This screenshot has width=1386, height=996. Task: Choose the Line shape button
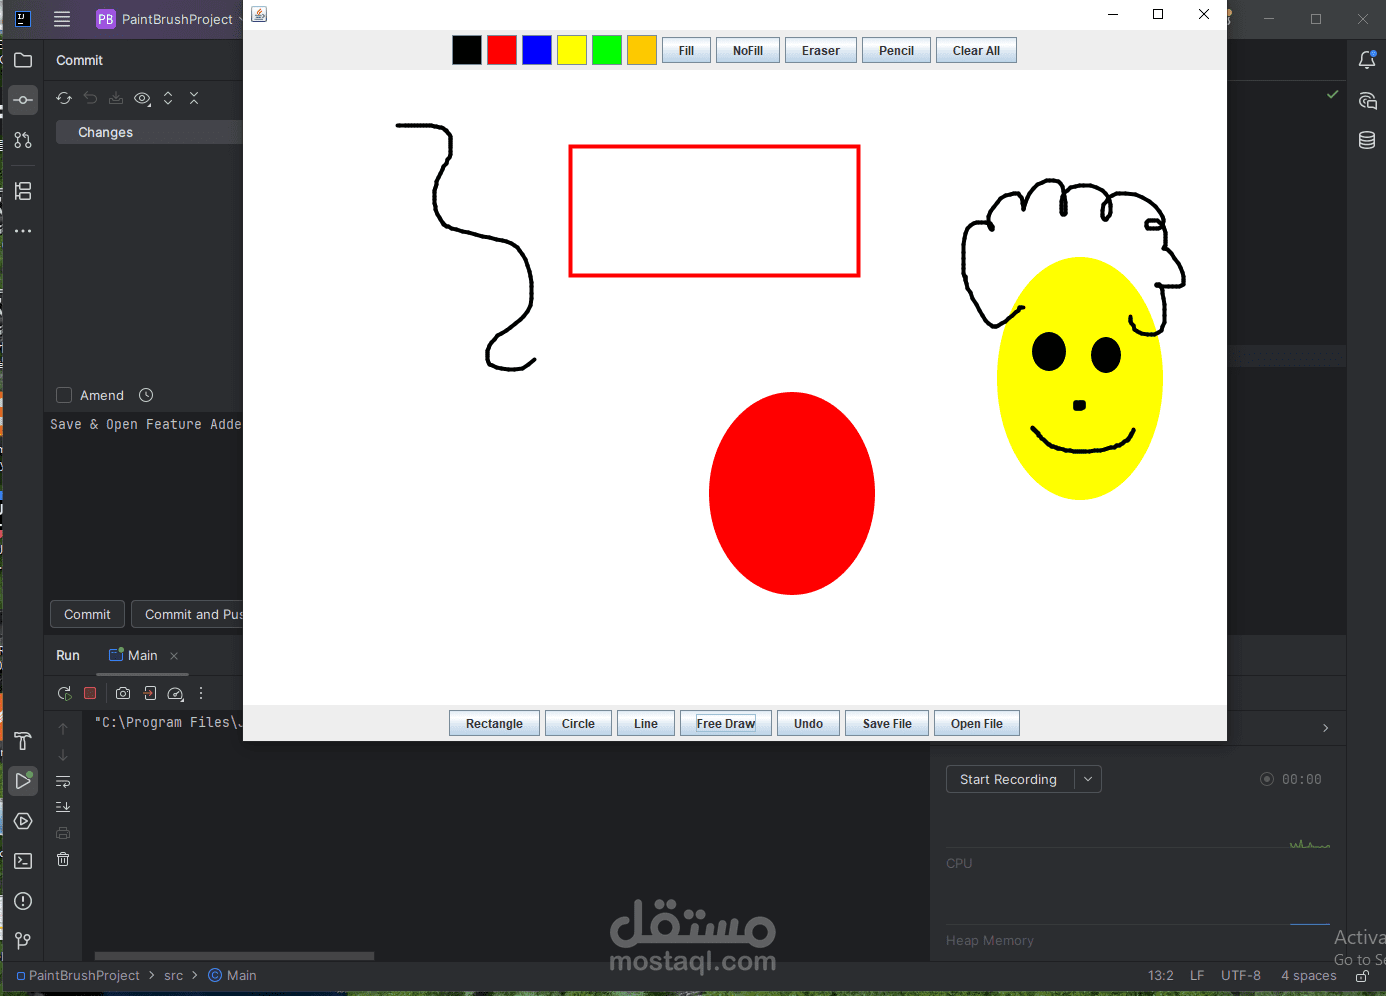tap(646, 723)
